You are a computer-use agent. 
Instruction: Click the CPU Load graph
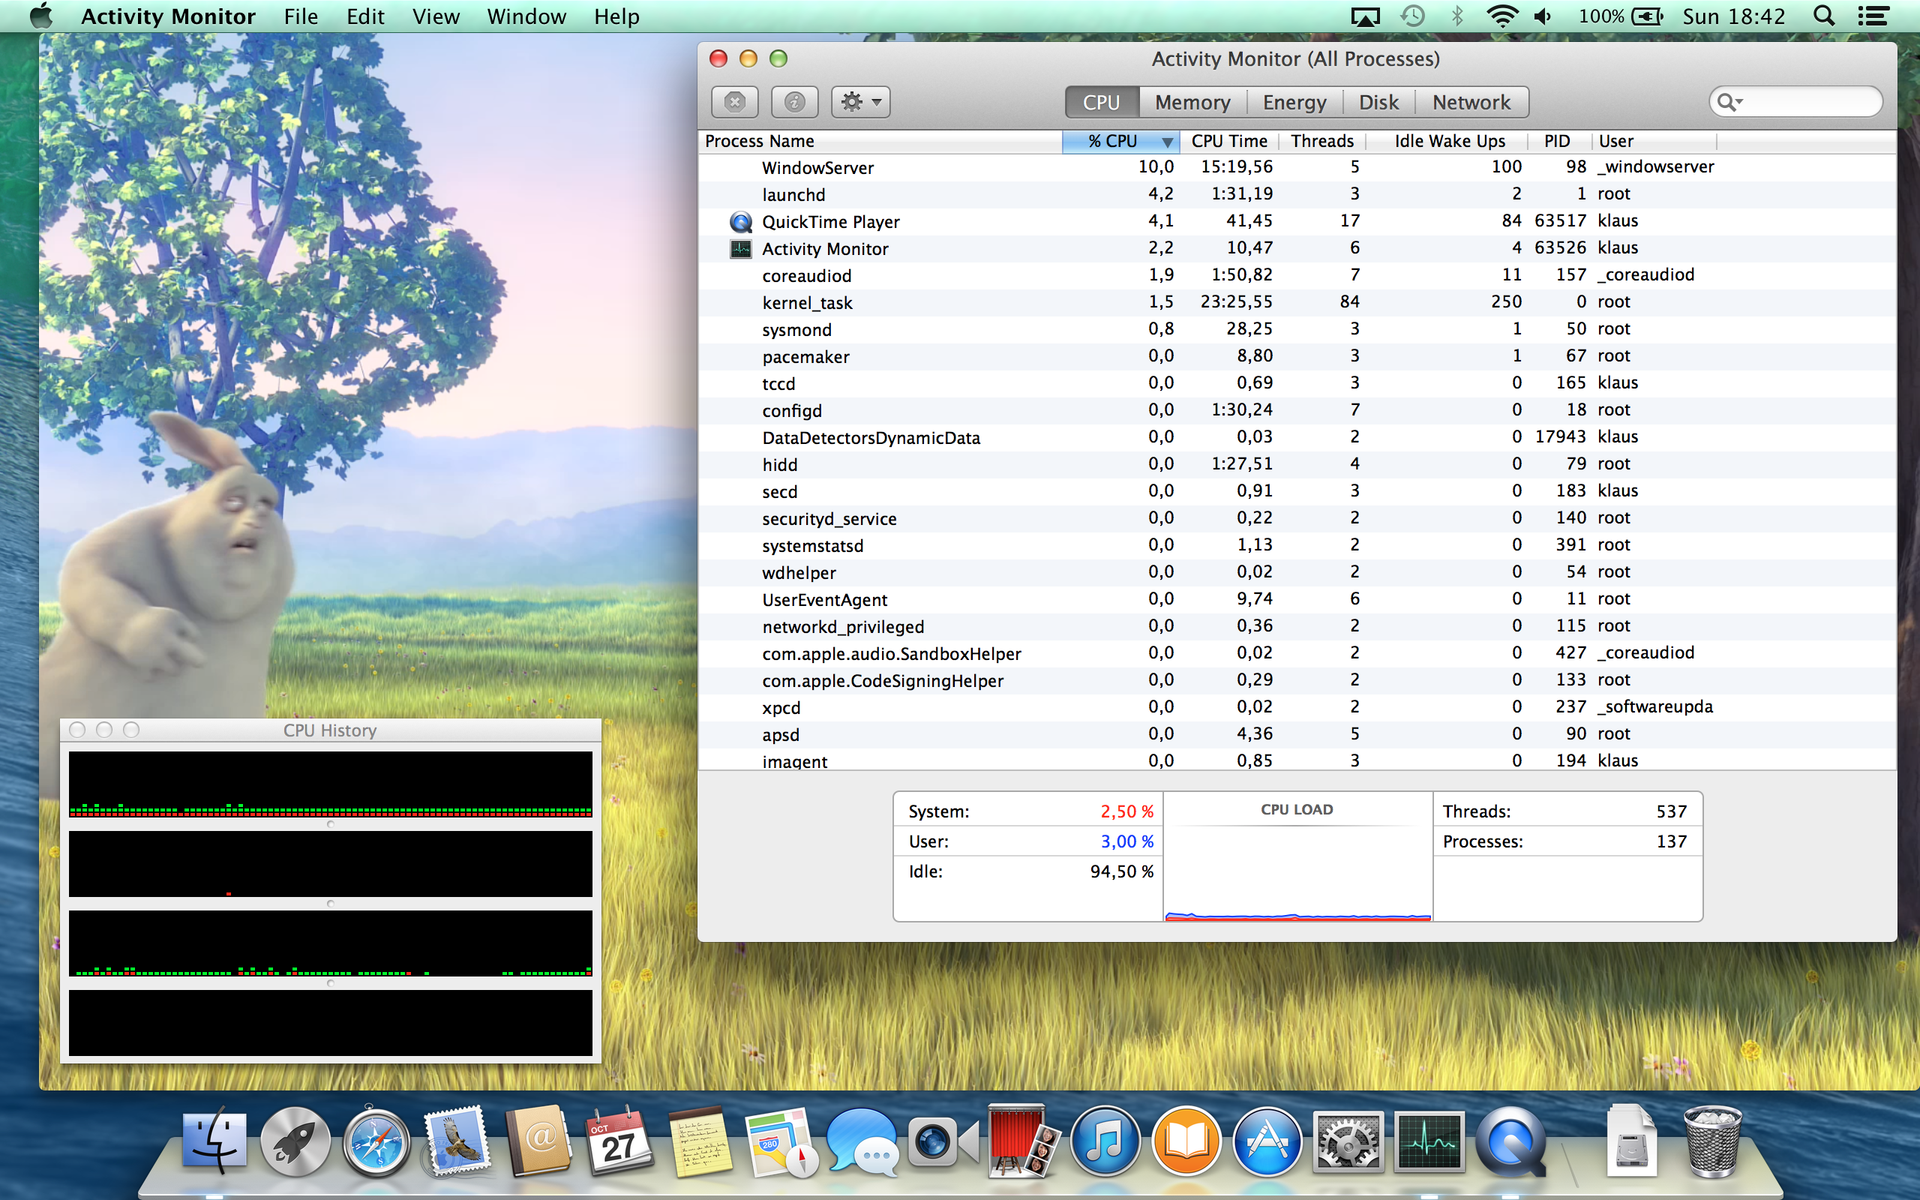[x=1297, y=870]
